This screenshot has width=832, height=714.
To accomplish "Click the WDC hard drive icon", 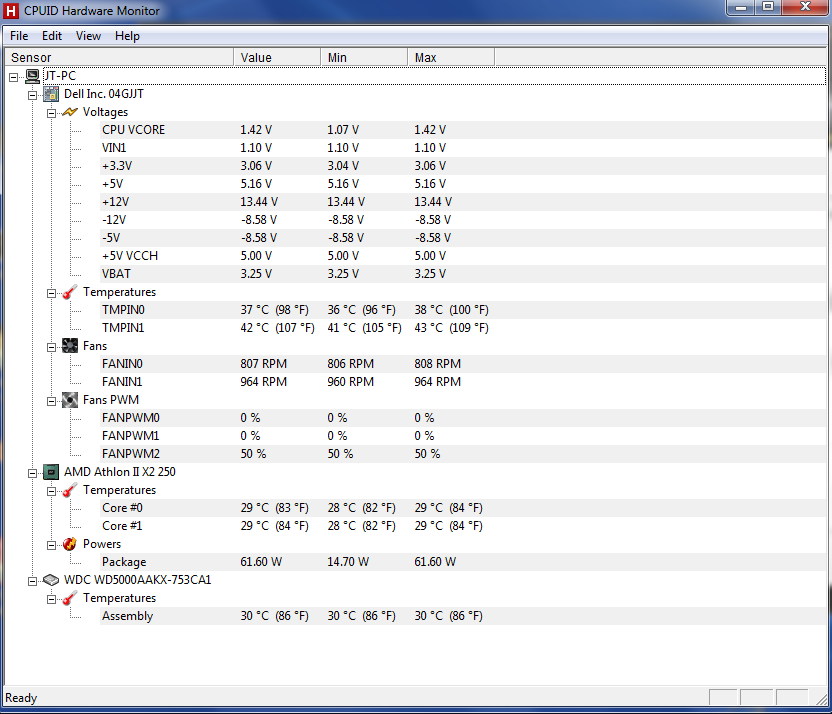I will pos(51,580).
